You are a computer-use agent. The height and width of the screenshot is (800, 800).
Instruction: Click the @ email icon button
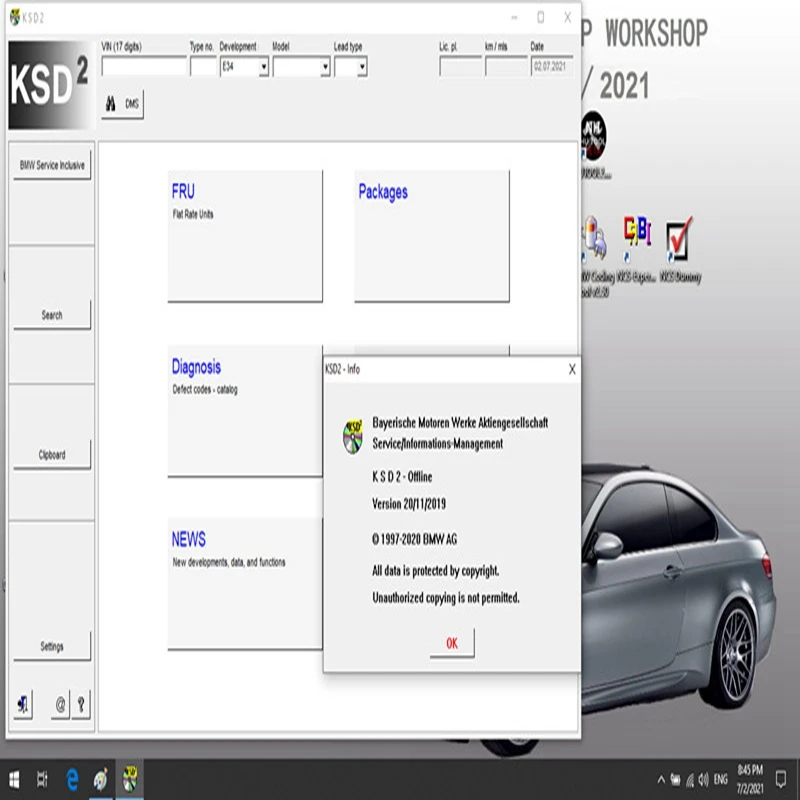60,705
